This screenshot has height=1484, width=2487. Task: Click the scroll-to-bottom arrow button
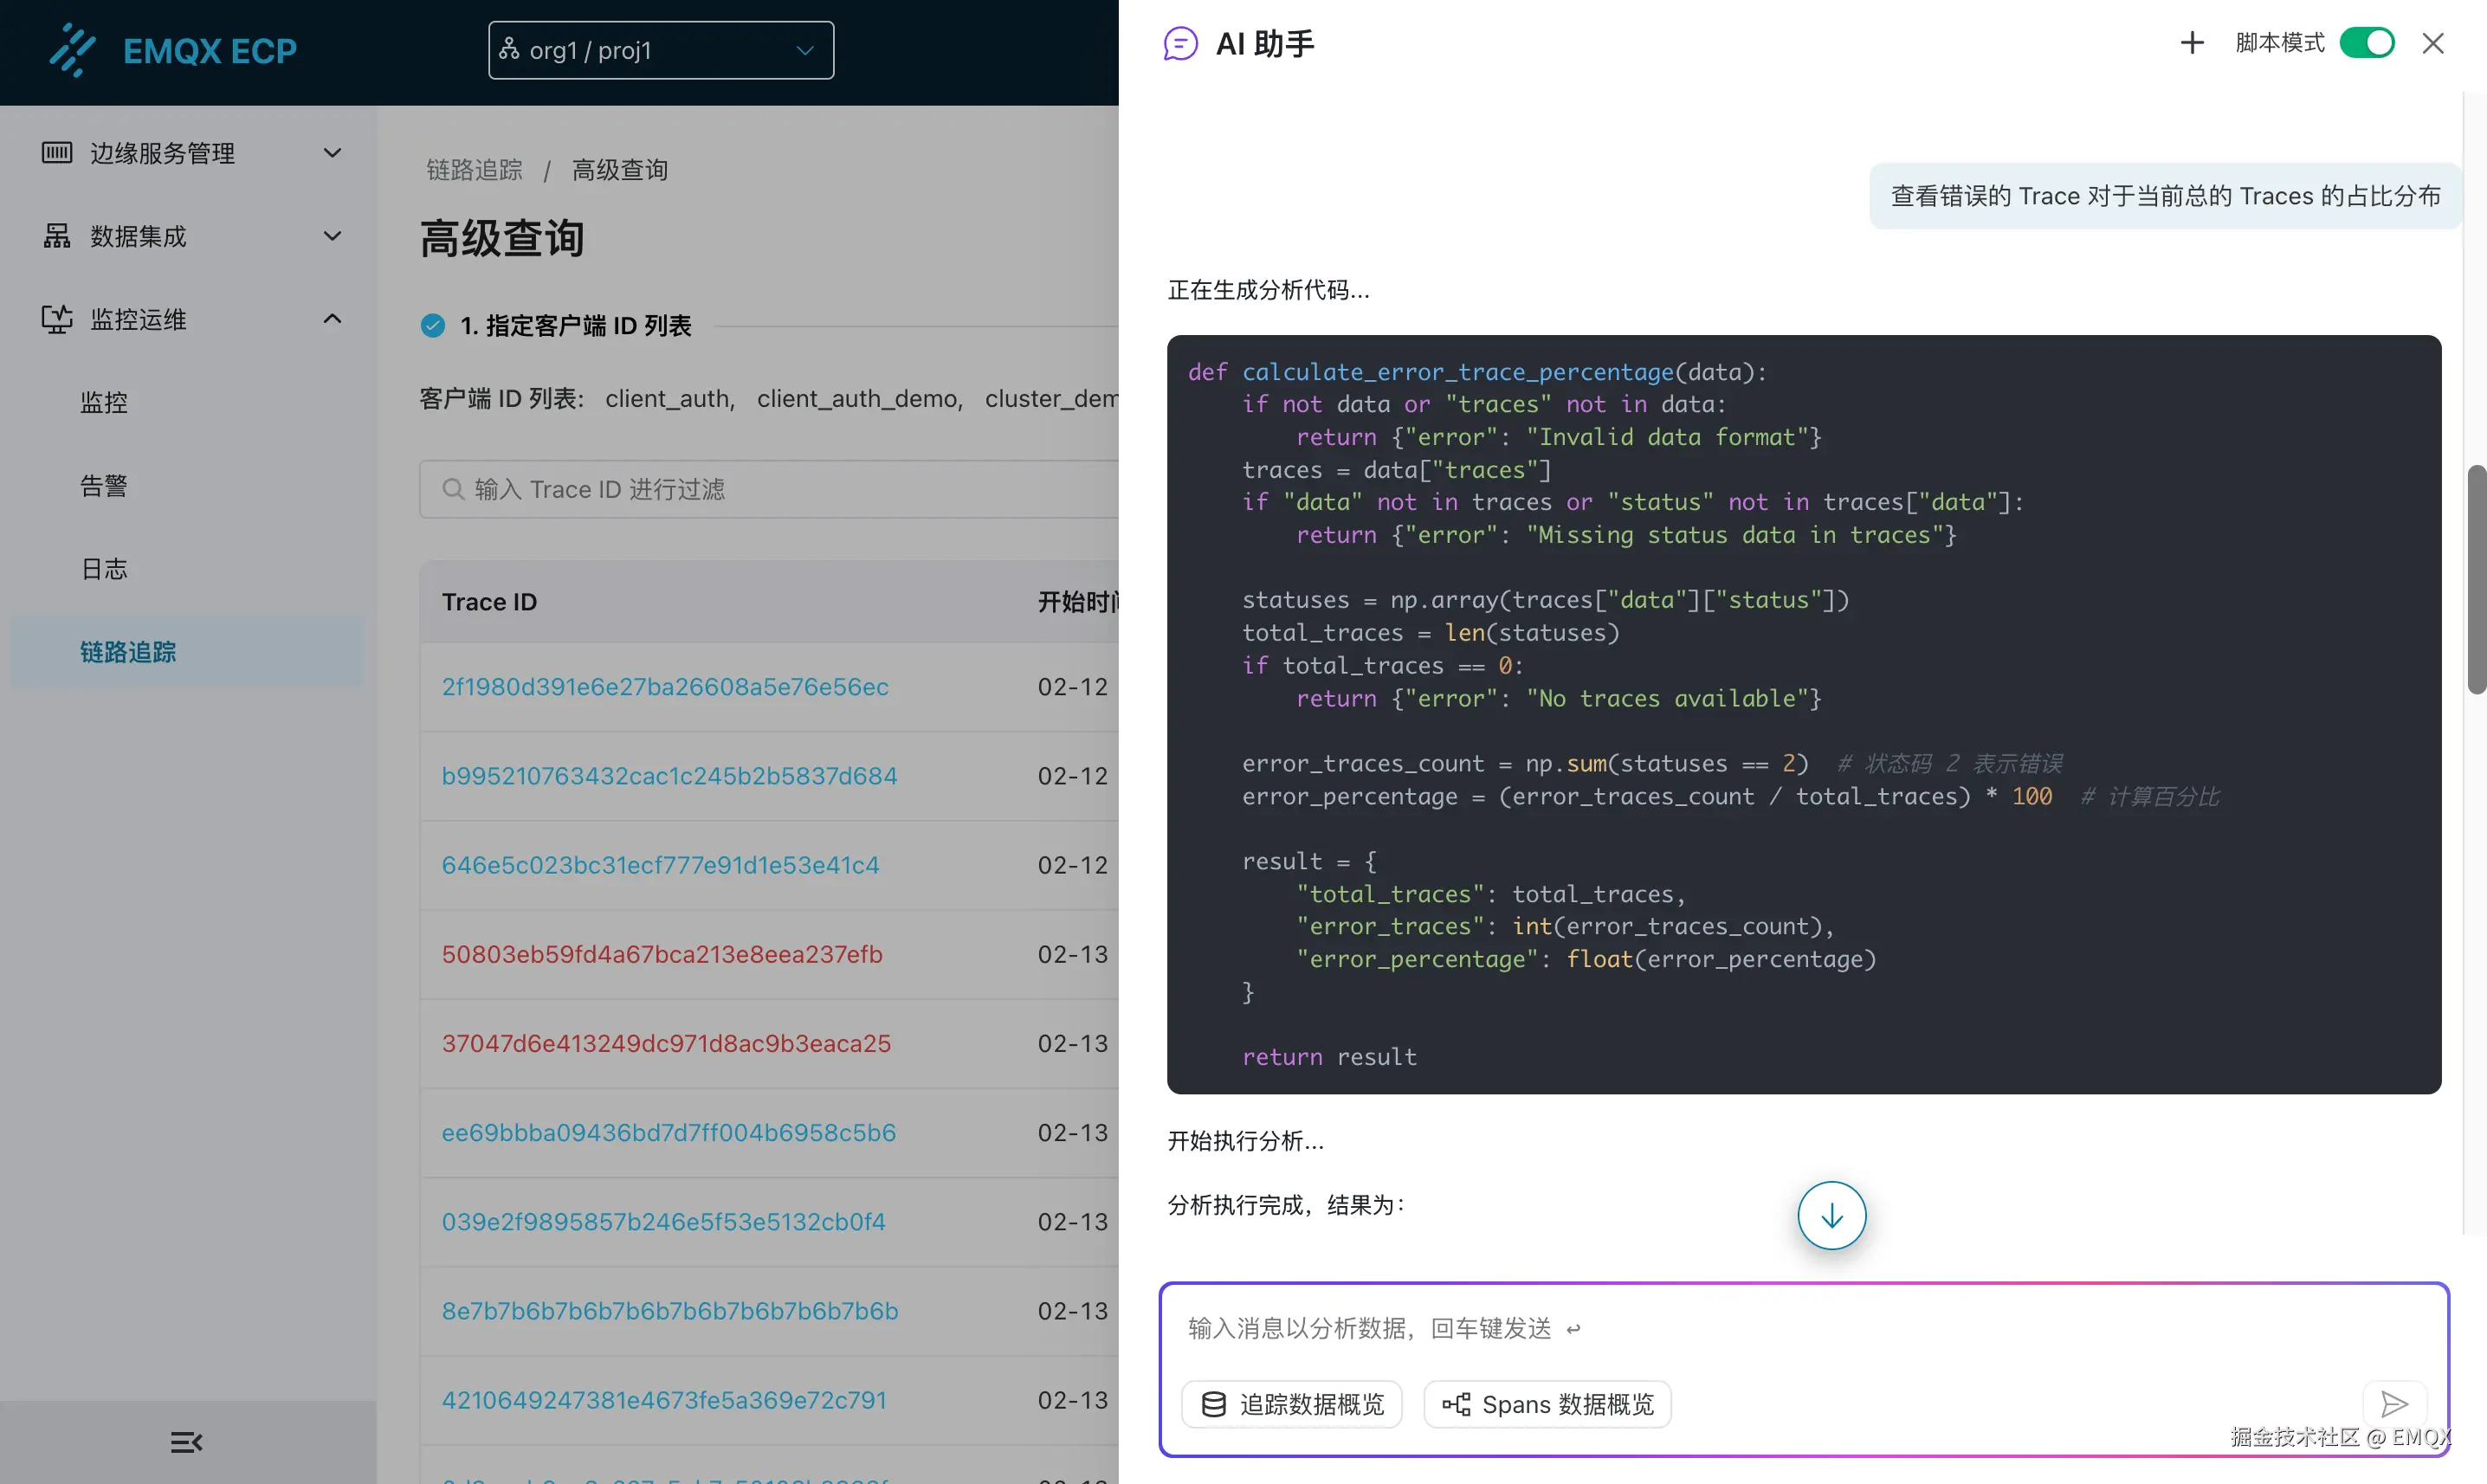(1831, 1216)
